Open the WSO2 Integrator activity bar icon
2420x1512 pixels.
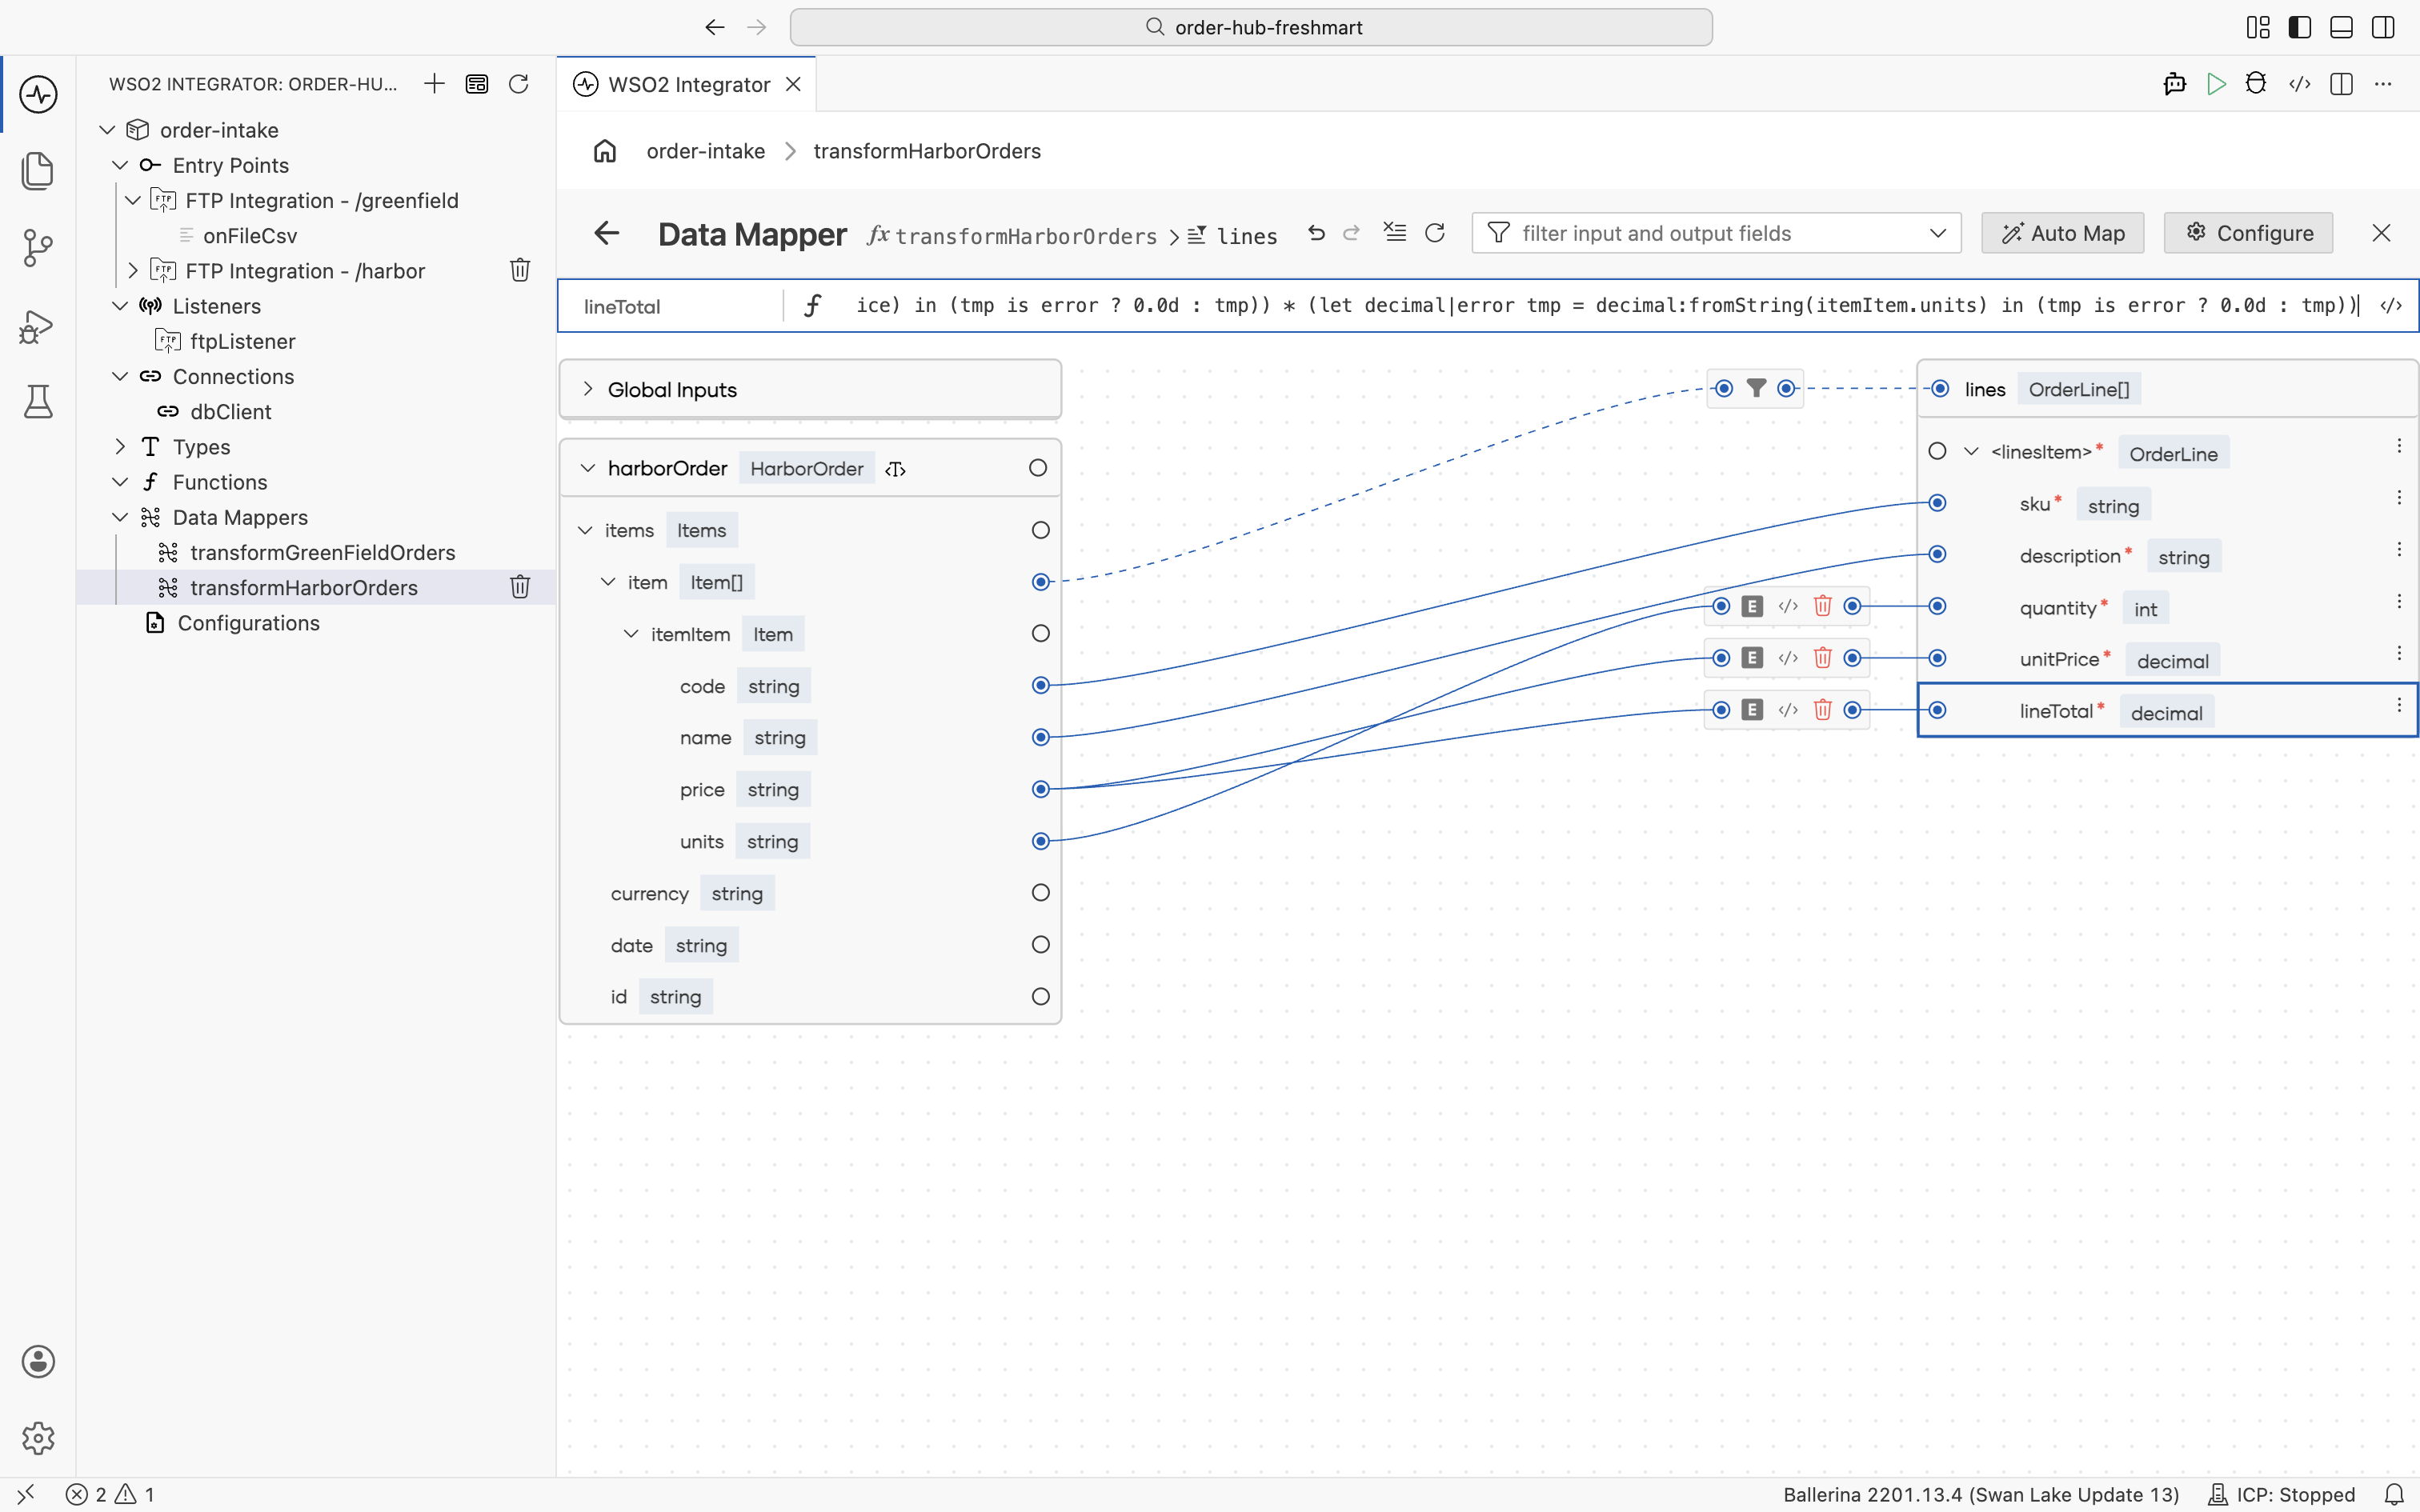click(38, 95)
